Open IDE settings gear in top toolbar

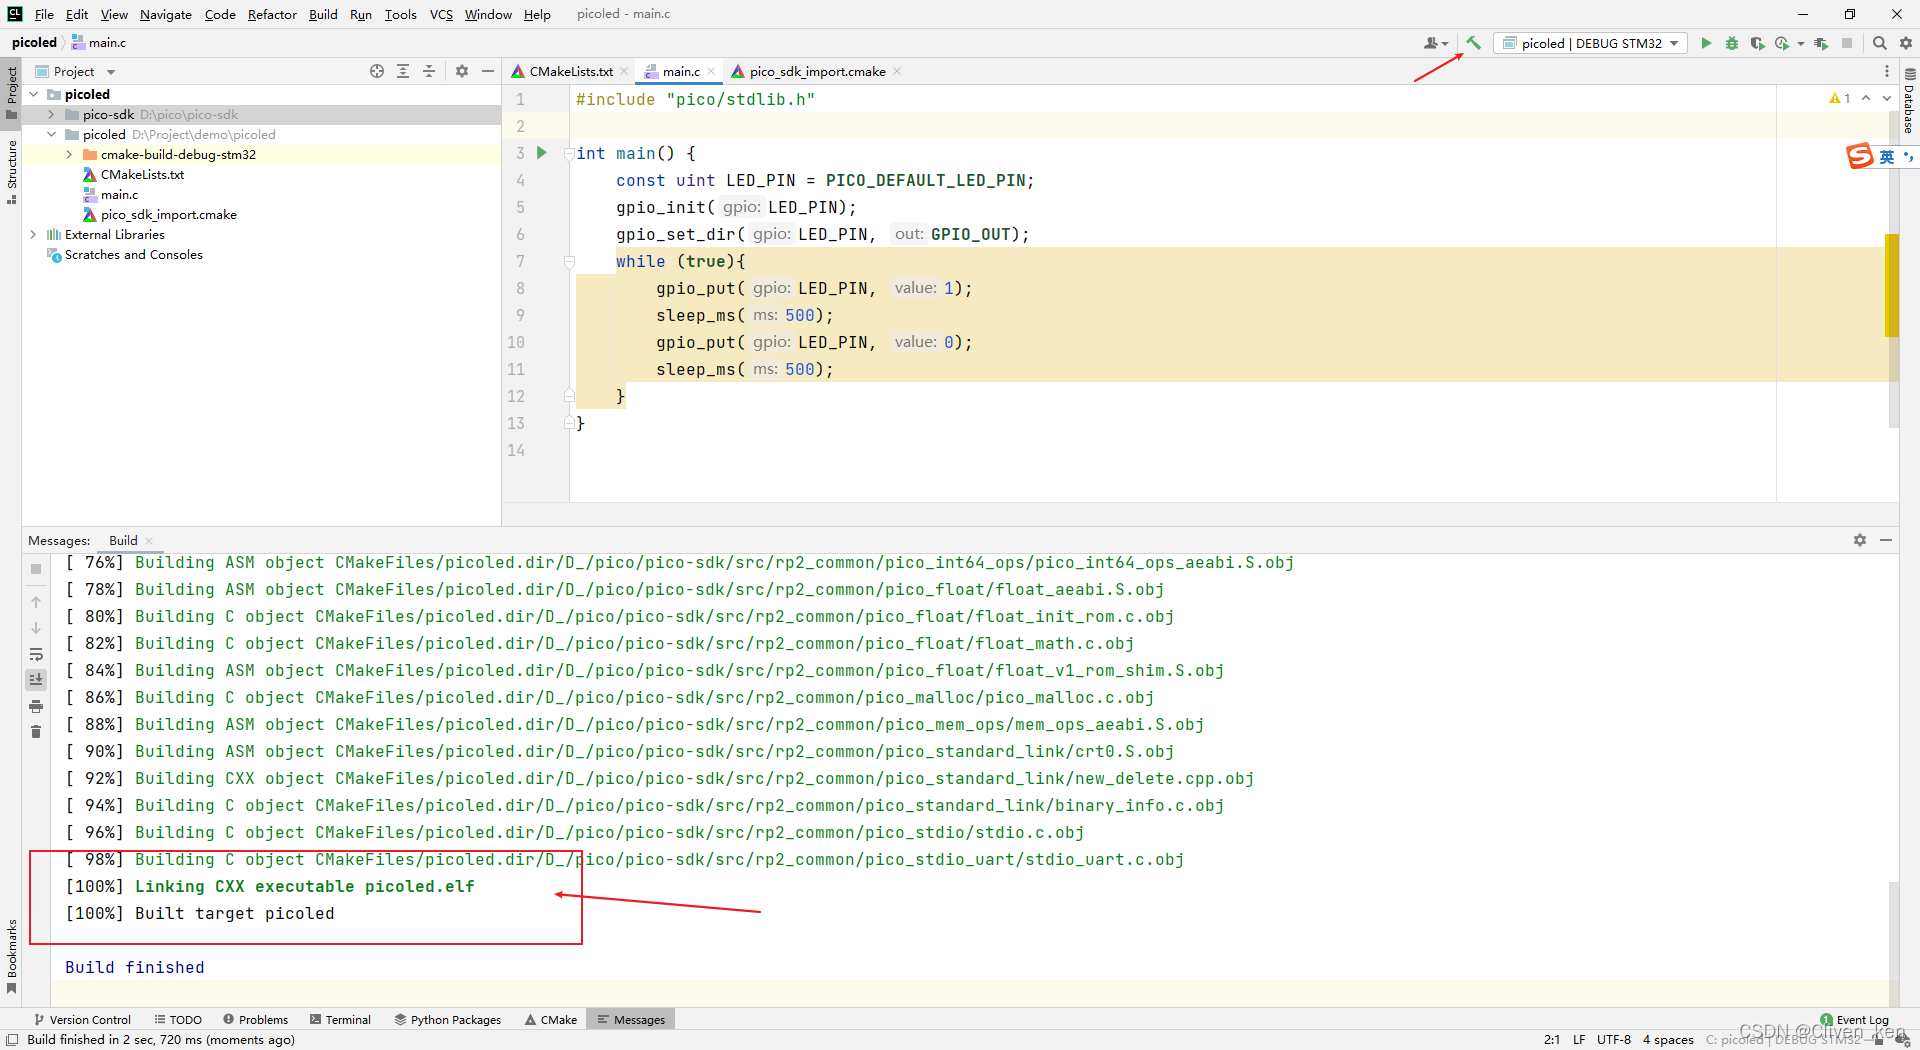tap(1905, 43)
